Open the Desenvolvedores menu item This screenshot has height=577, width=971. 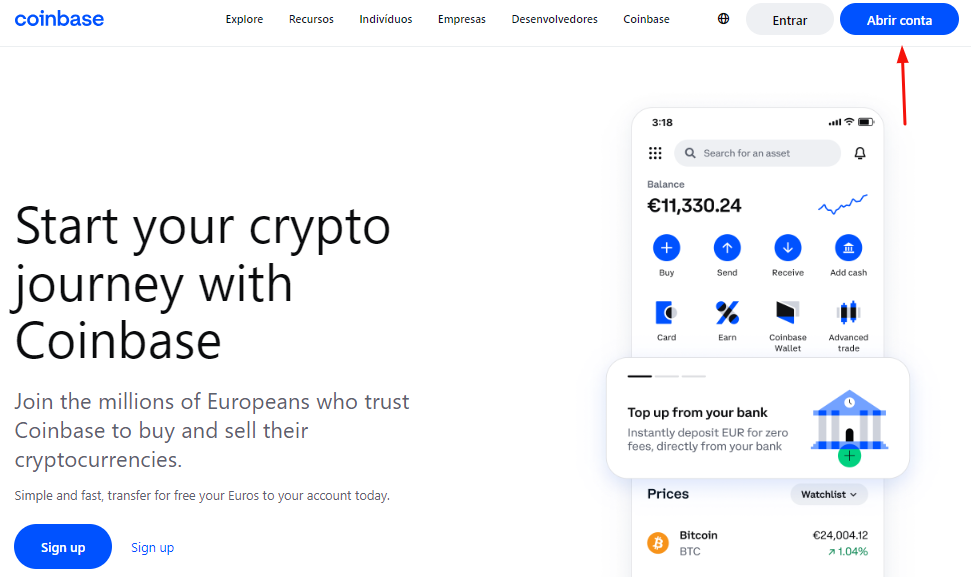[554, 19]
